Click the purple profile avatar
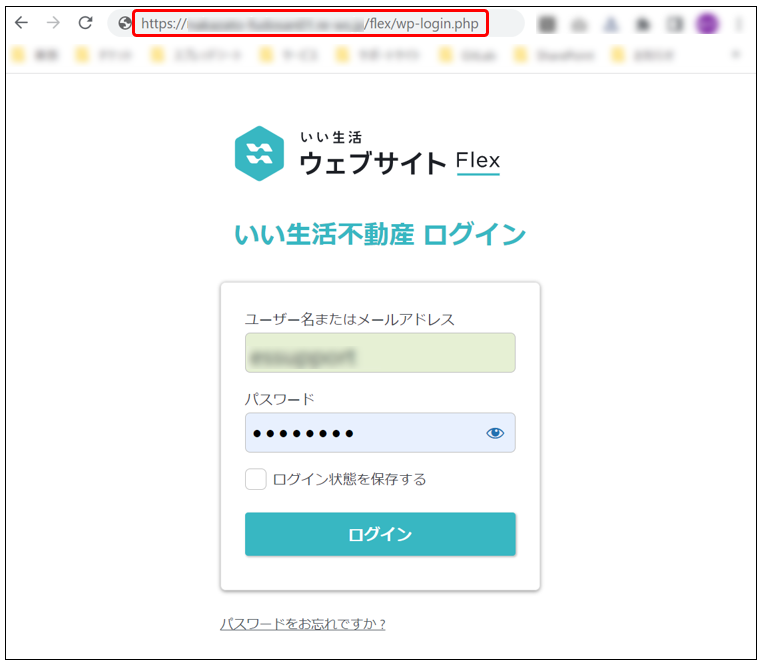The image size is (762, 665). point(707,23)
